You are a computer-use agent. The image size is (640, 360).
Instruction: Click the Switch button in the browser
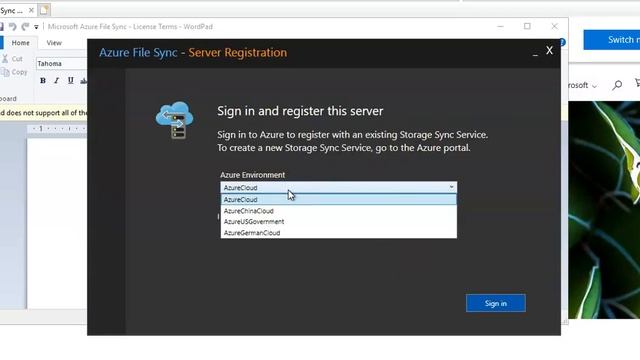(x=612, y=40)
